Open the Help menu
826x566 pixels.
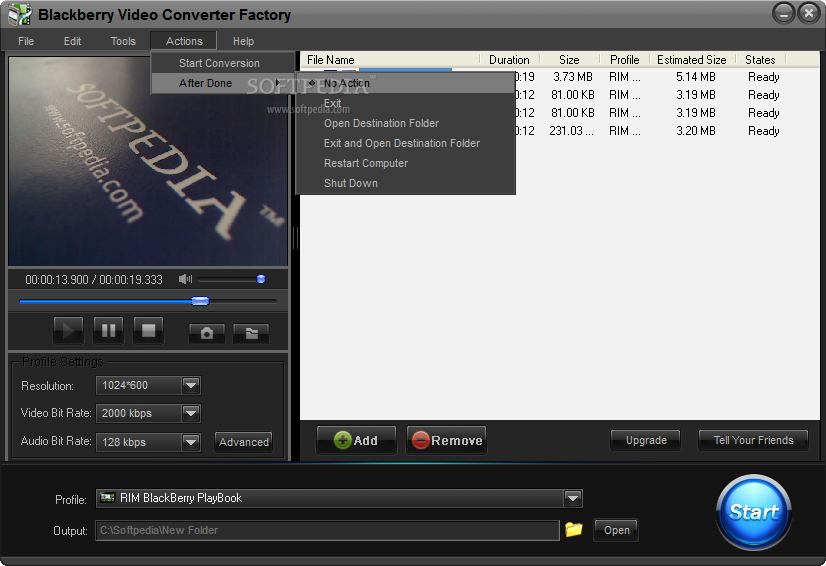pyautogui.click(x=243, y=41)
